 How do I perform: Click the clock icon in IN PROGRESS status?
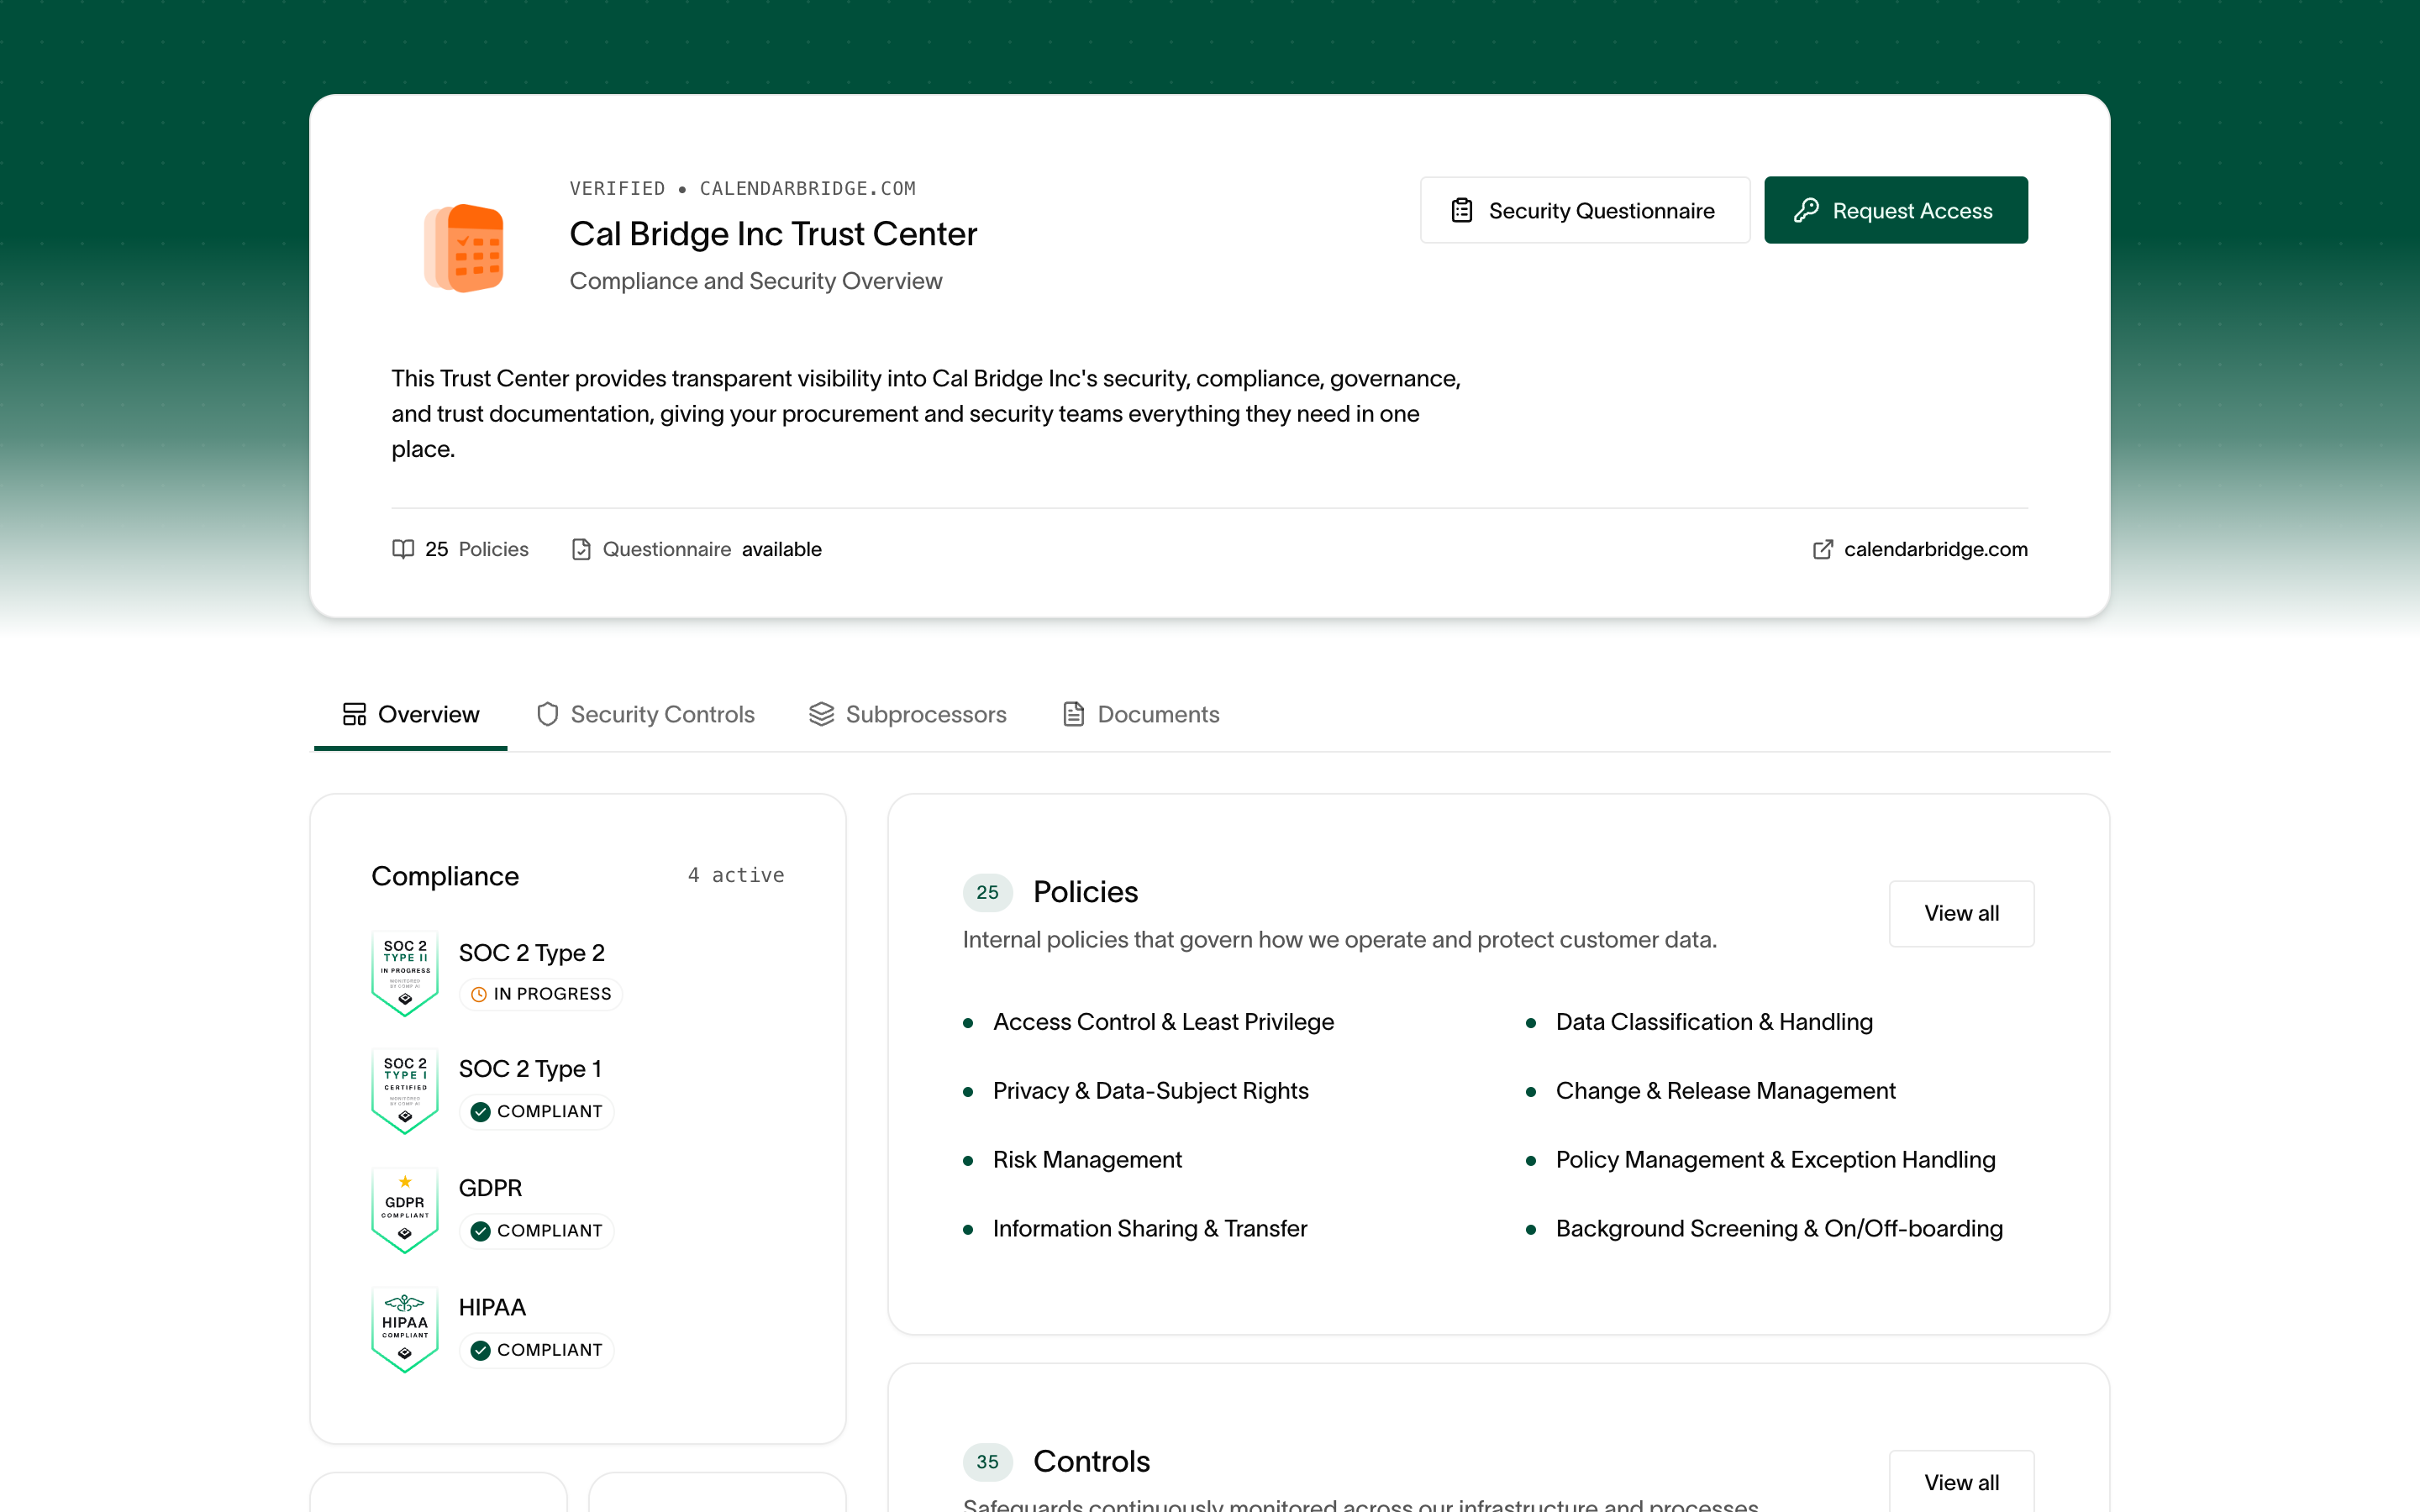coord(479,994)
